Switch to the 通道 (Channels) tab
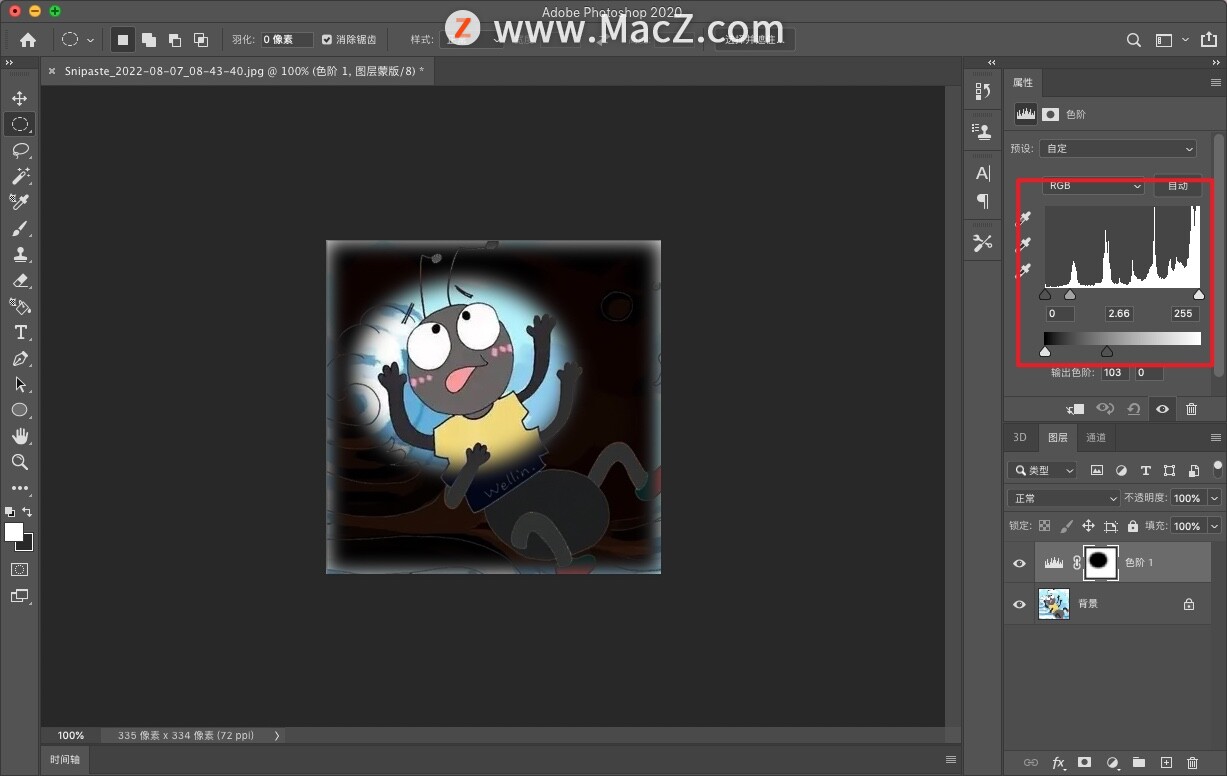 [x=1096, y=438]
